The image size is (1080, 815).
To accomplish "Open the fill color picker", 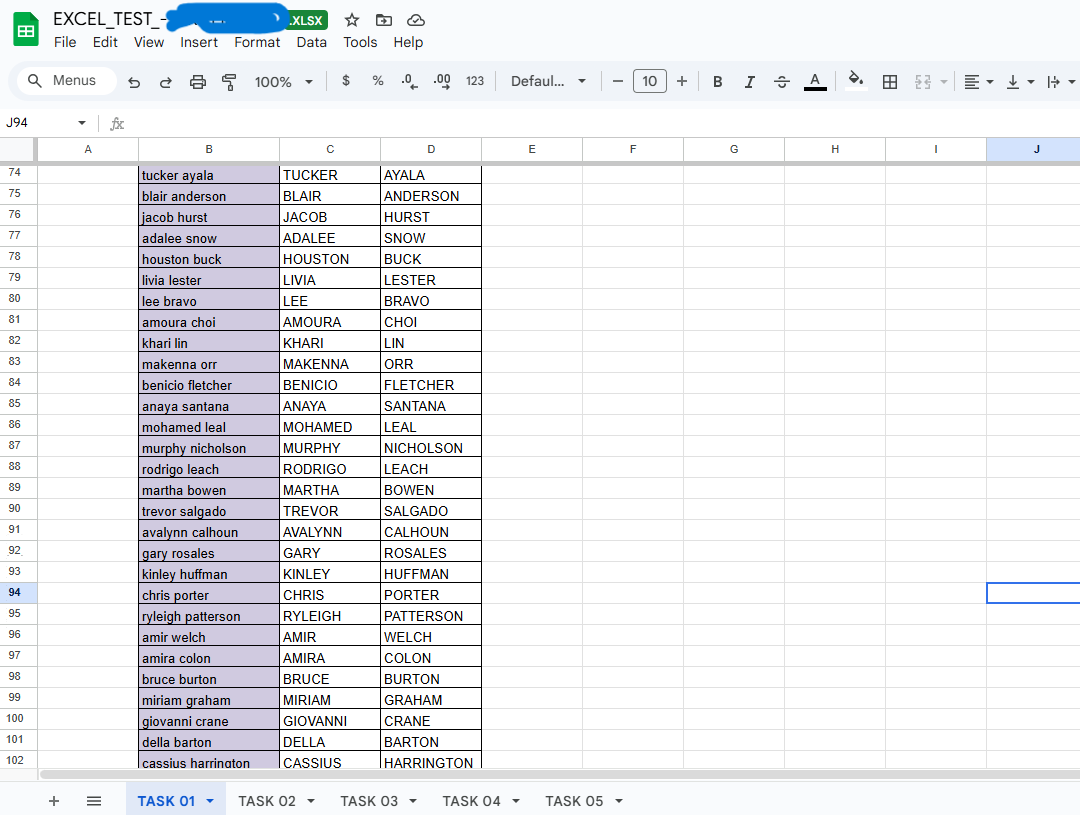I will click(855, 81).
